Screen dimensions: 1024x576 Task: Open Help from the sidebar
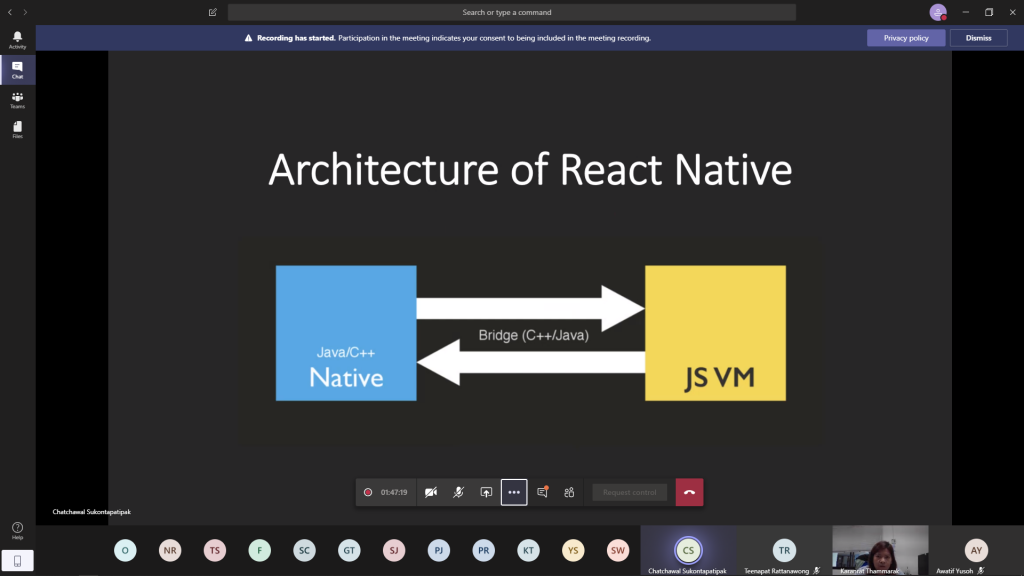[17, 530]
